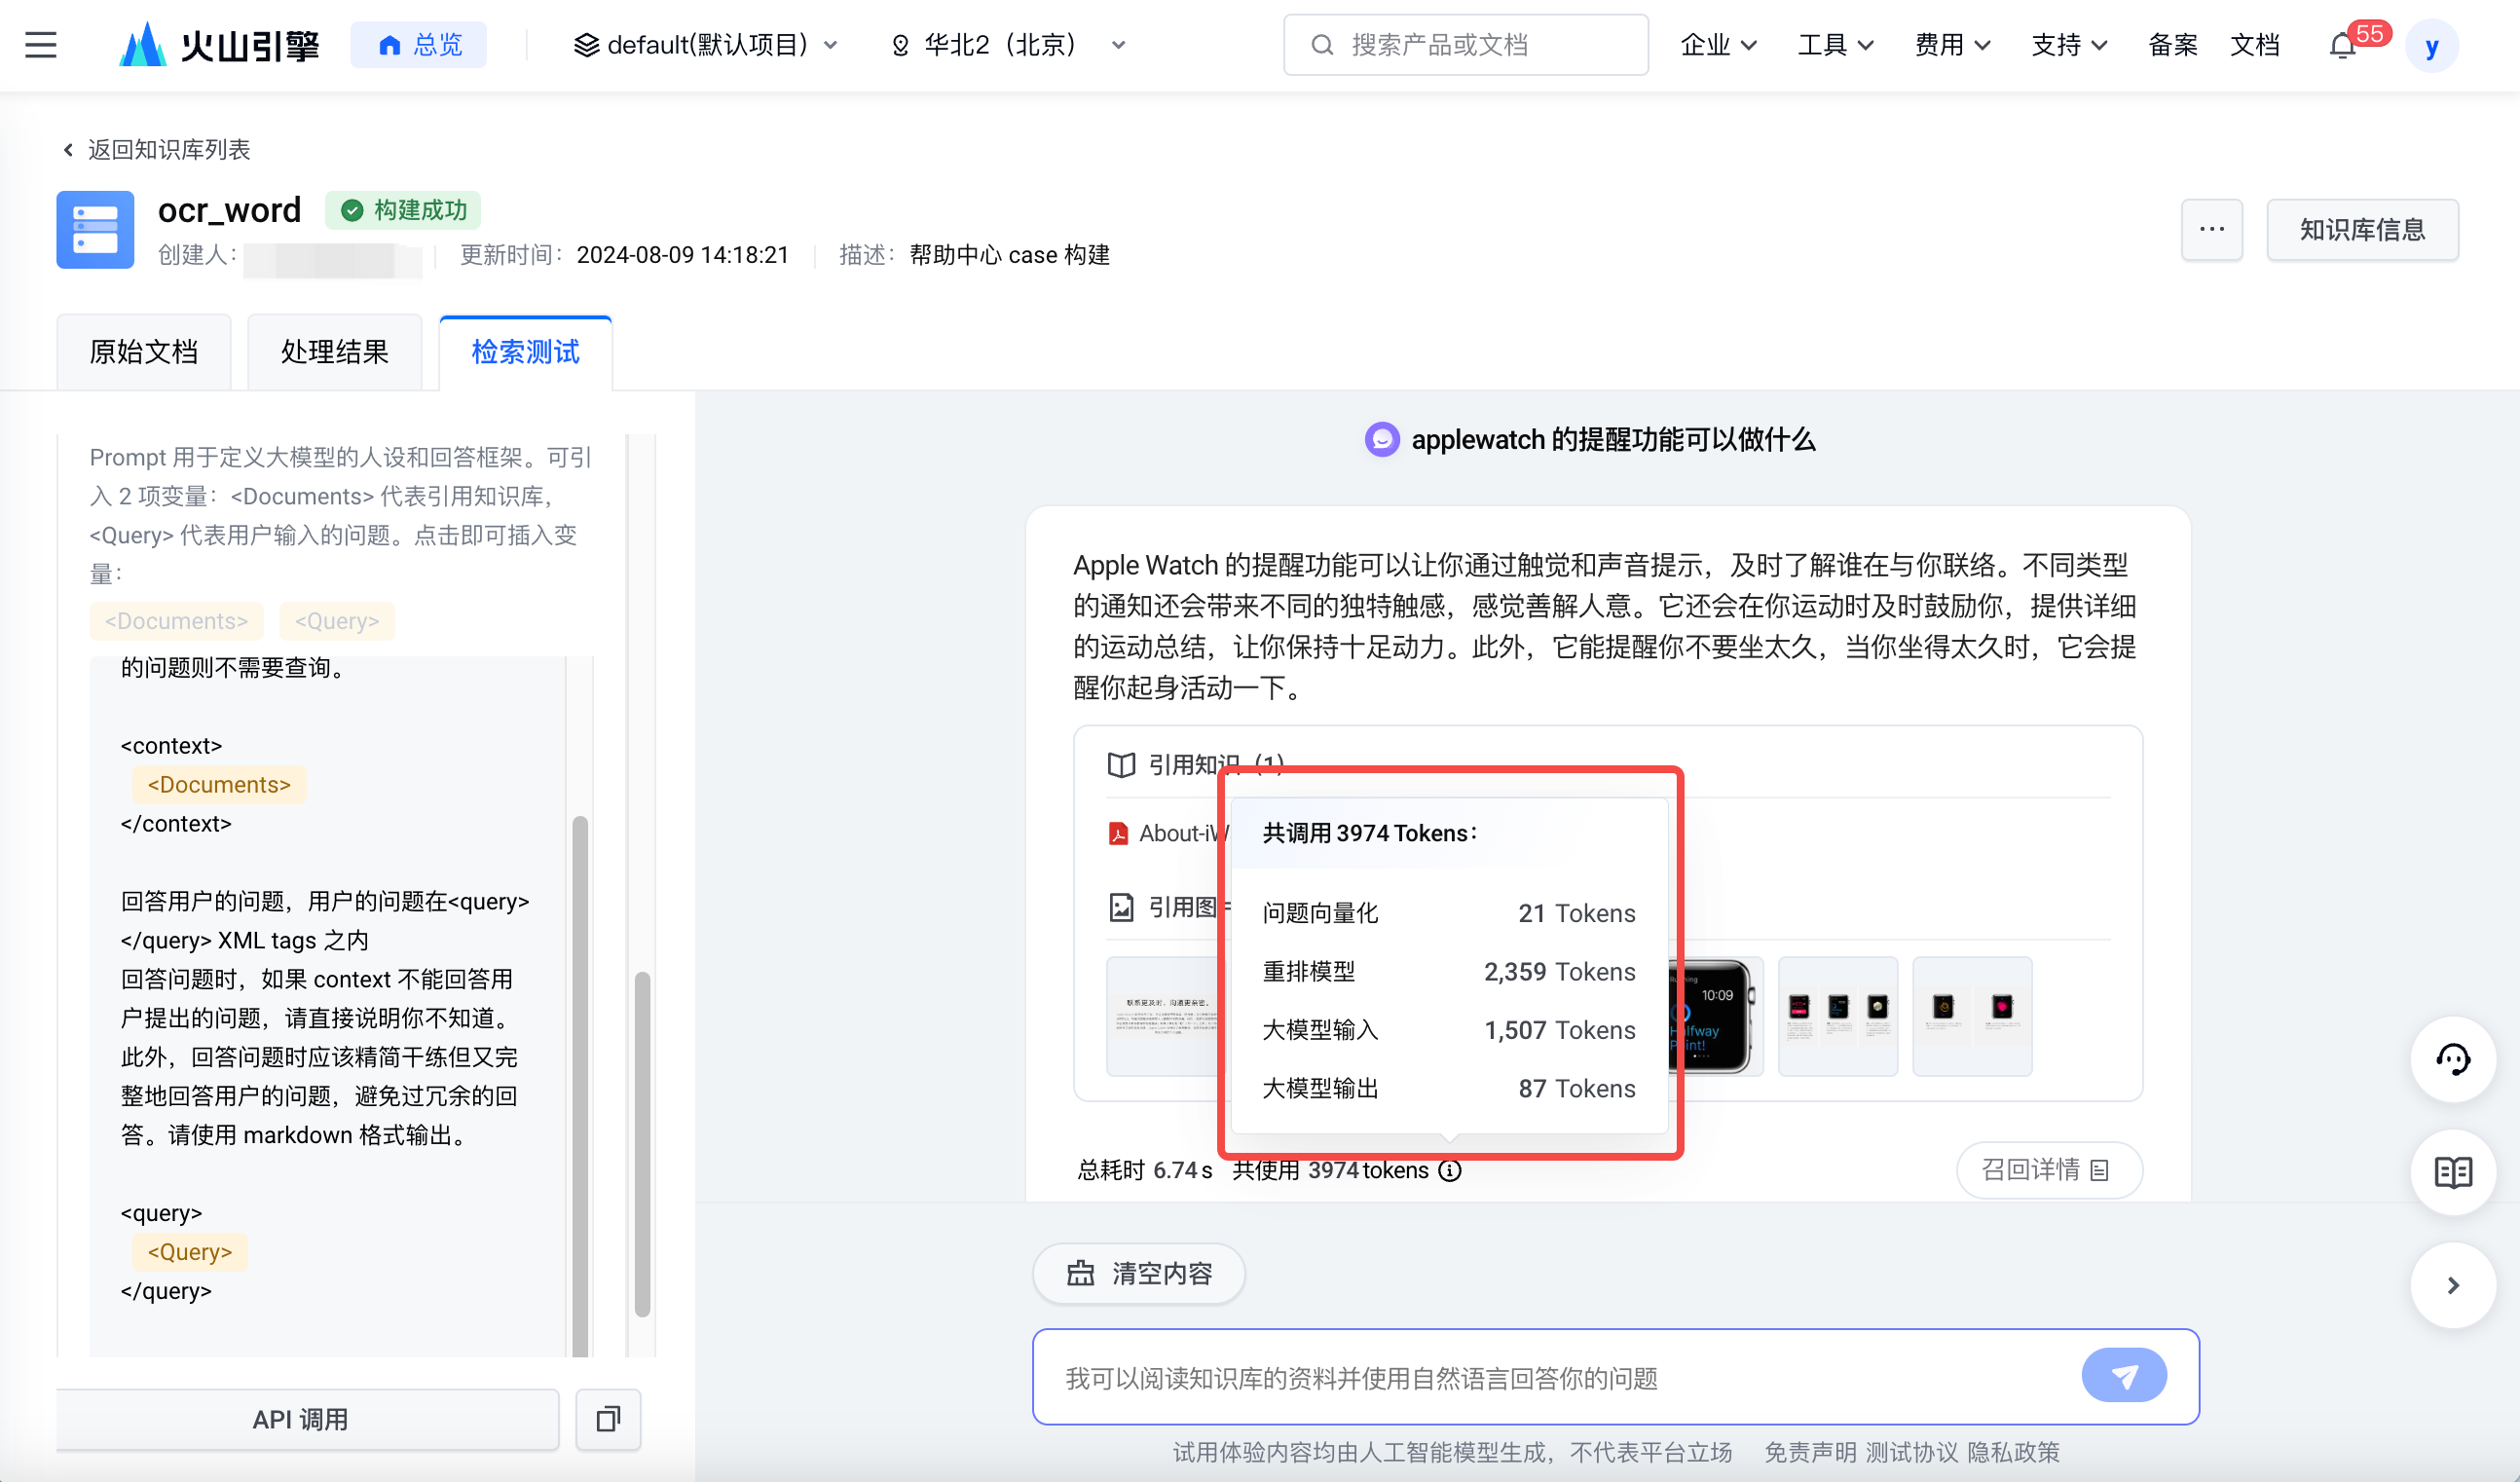Click the update time 2024-08-09 14:18:21
This screenshot has width=2520, height=1482.
click(682, 255)
